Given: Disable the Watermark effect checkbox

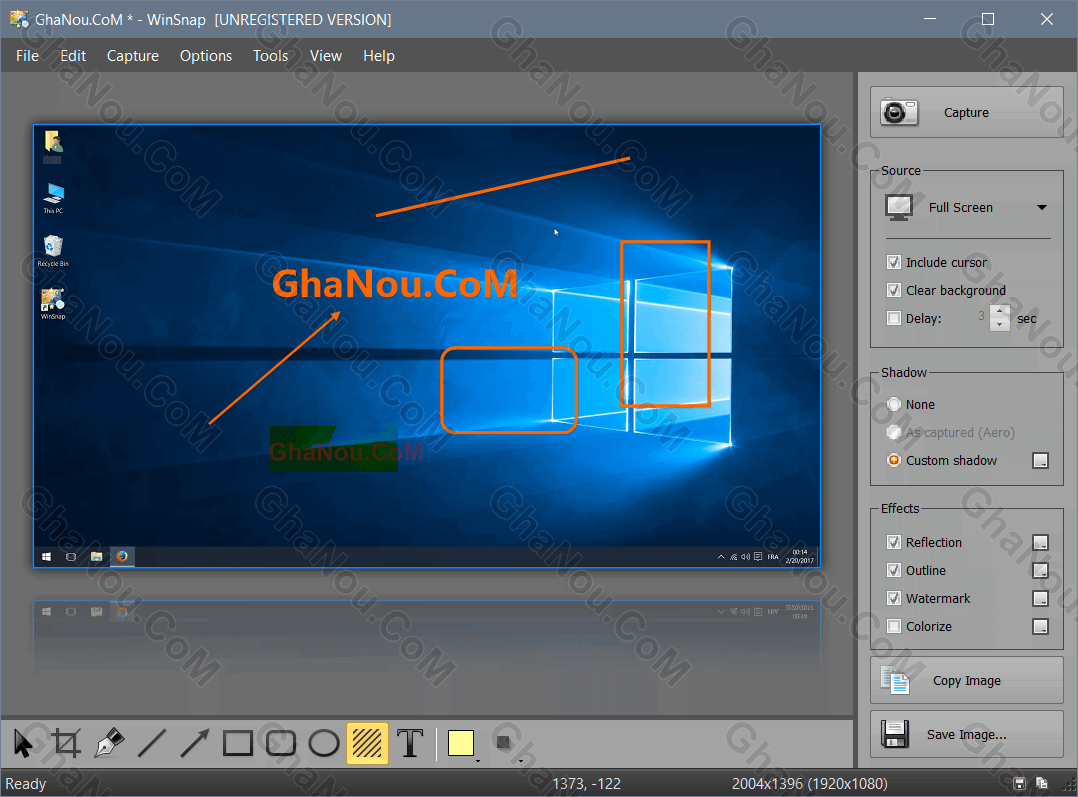Looking at the screenshot, I should 894,598.
